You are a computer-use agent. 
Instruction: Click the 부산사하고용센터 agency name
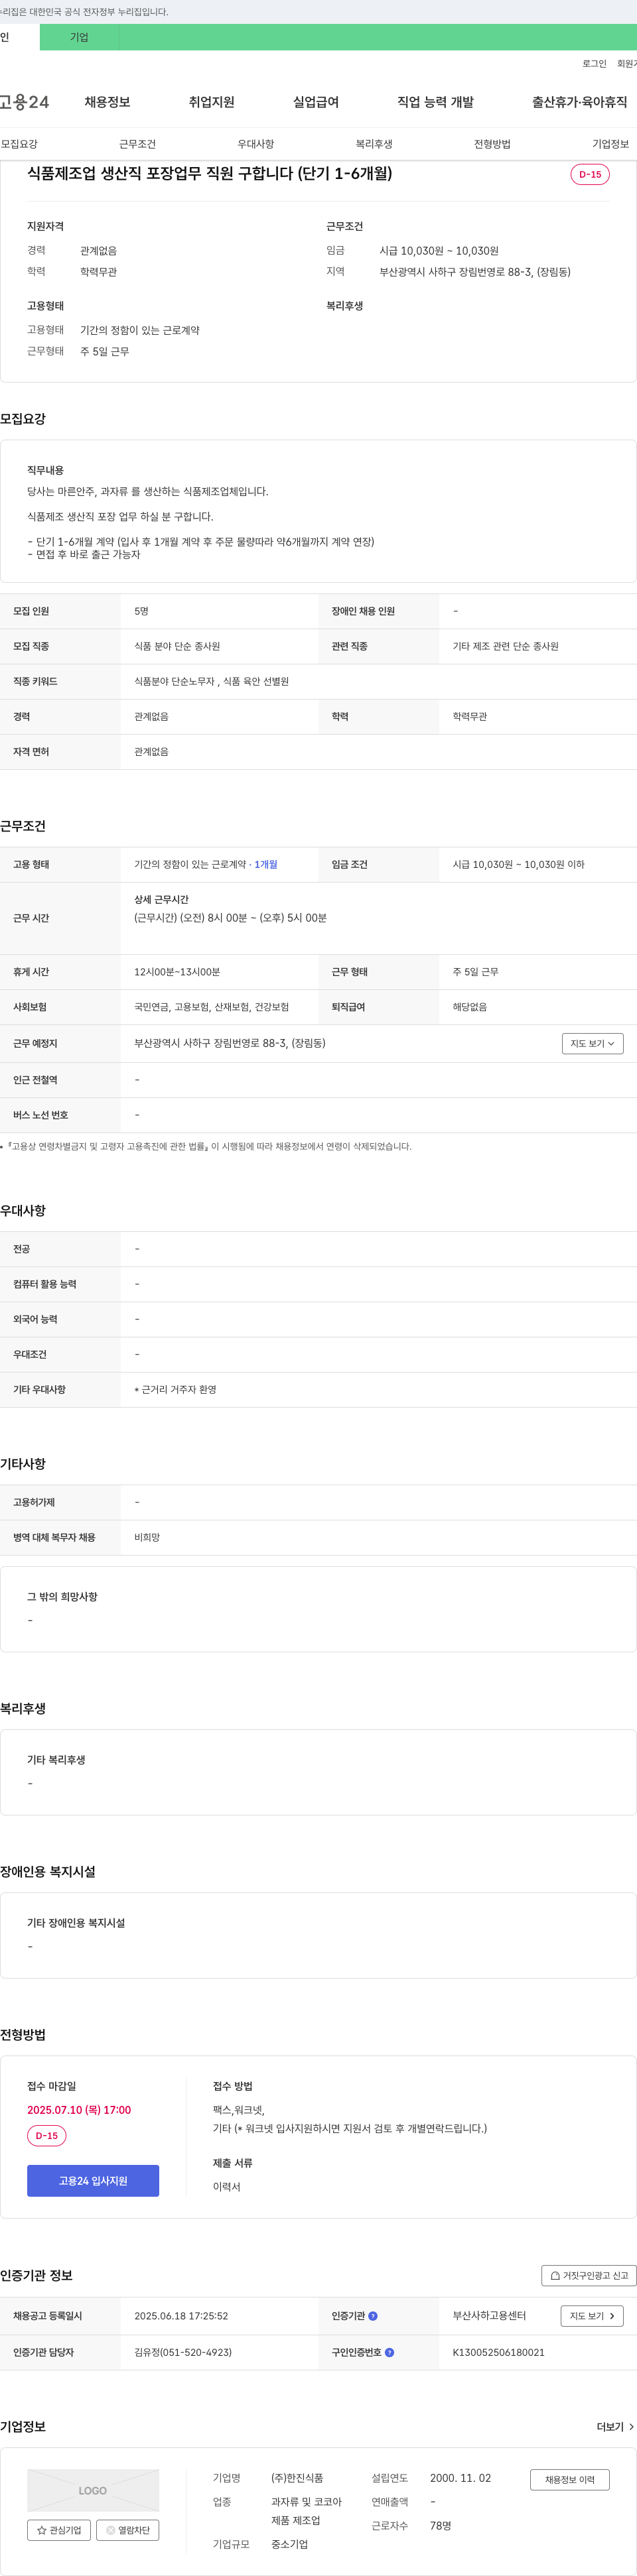click(x=489, y=2316)
